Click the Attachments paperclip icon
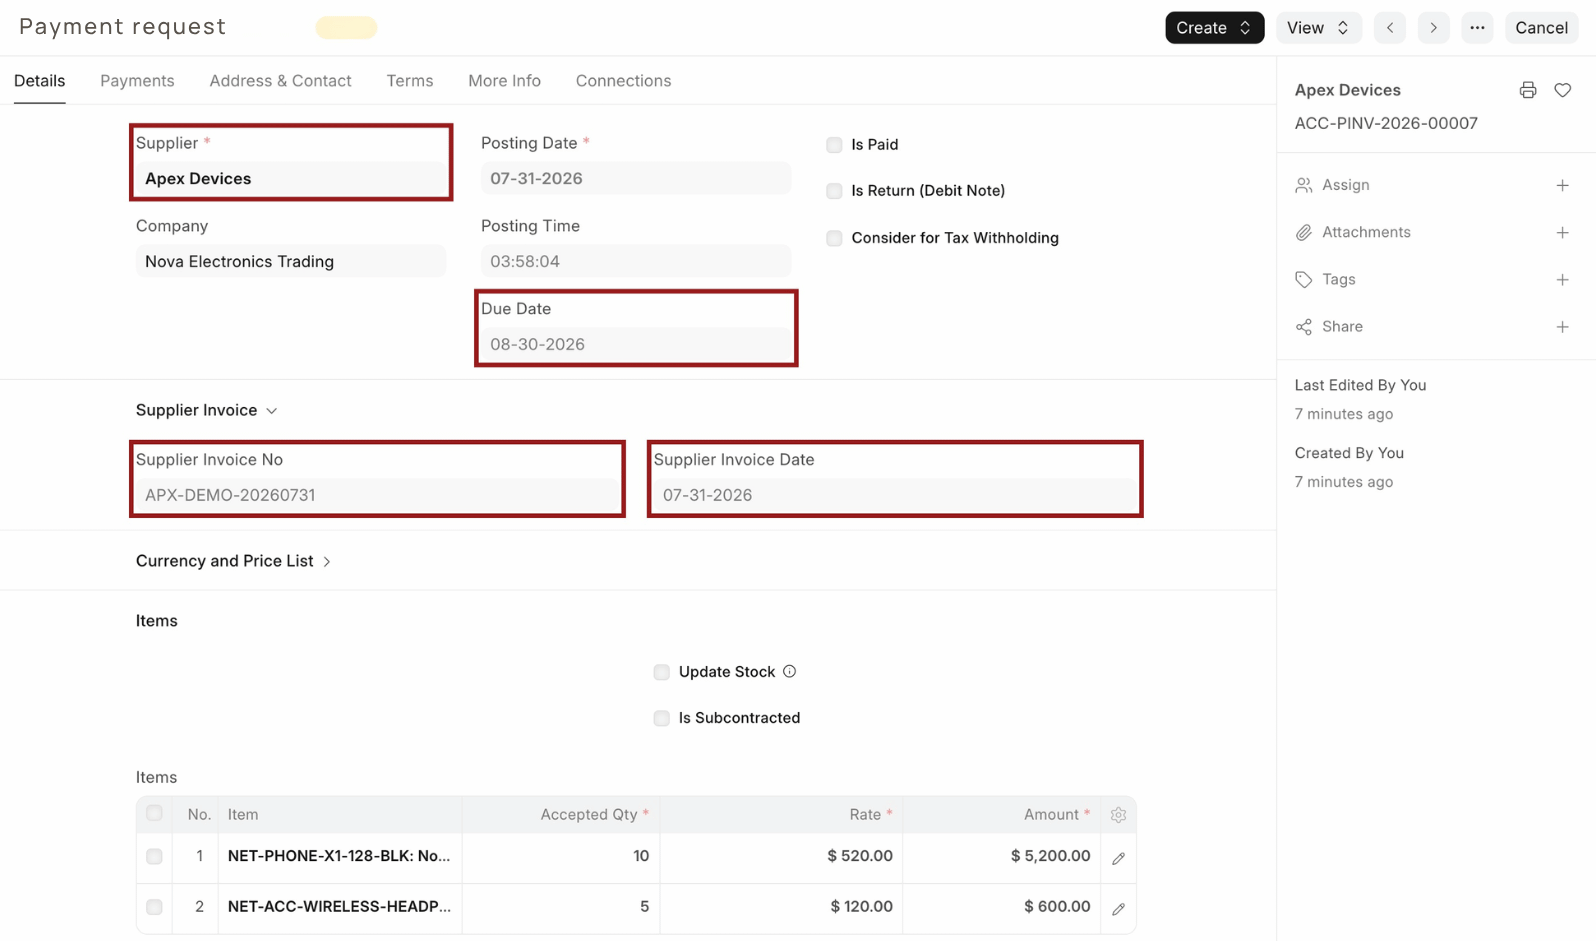Image resolution: width=1596 pixels, height=941 pixels. coord(1303,232)
